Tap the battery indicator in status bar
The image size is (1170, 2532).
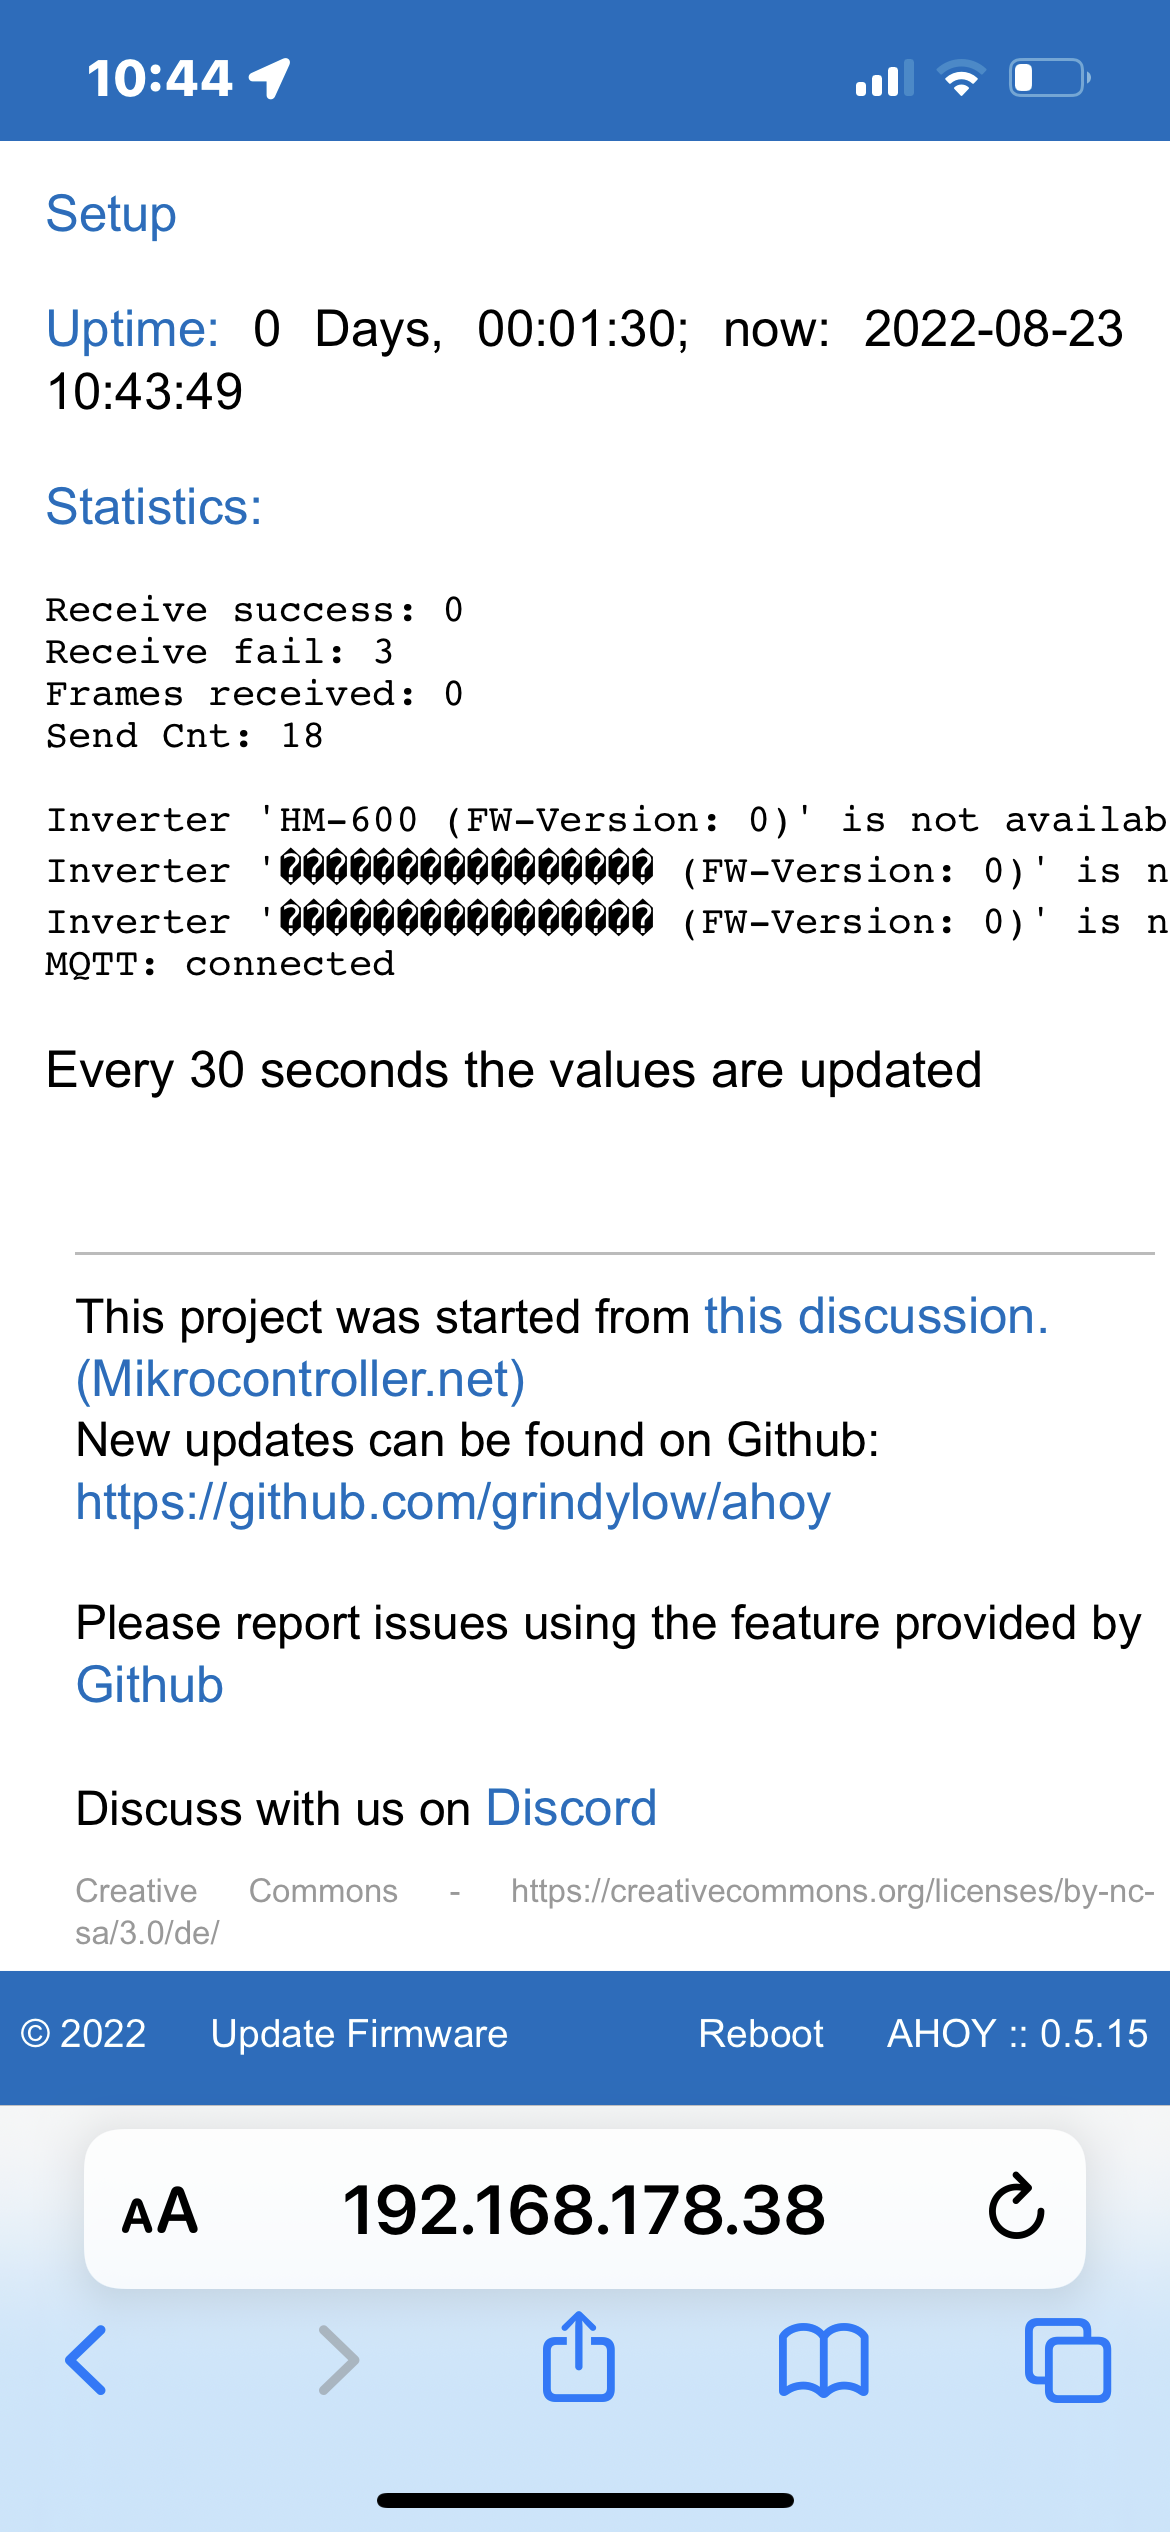click(1044, 76)
